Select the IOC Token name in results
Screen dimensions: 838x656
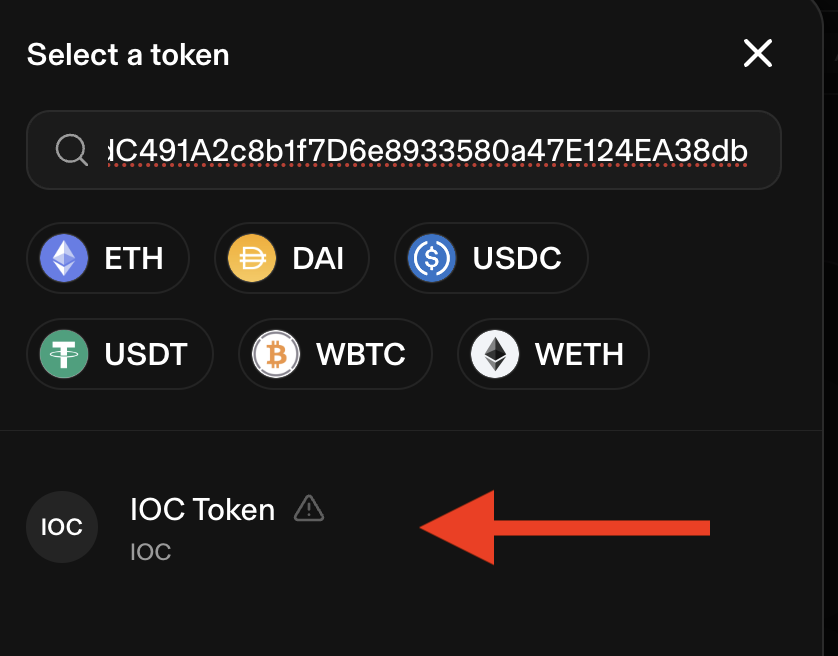pos(202,510)
